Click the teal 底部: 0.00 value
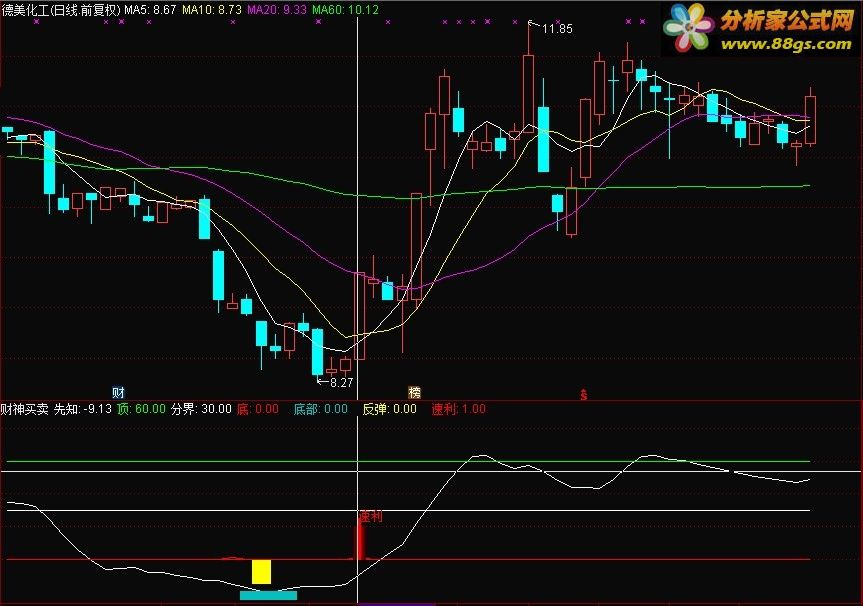This screenshot has height=606, width=863. tap(320, 409)
